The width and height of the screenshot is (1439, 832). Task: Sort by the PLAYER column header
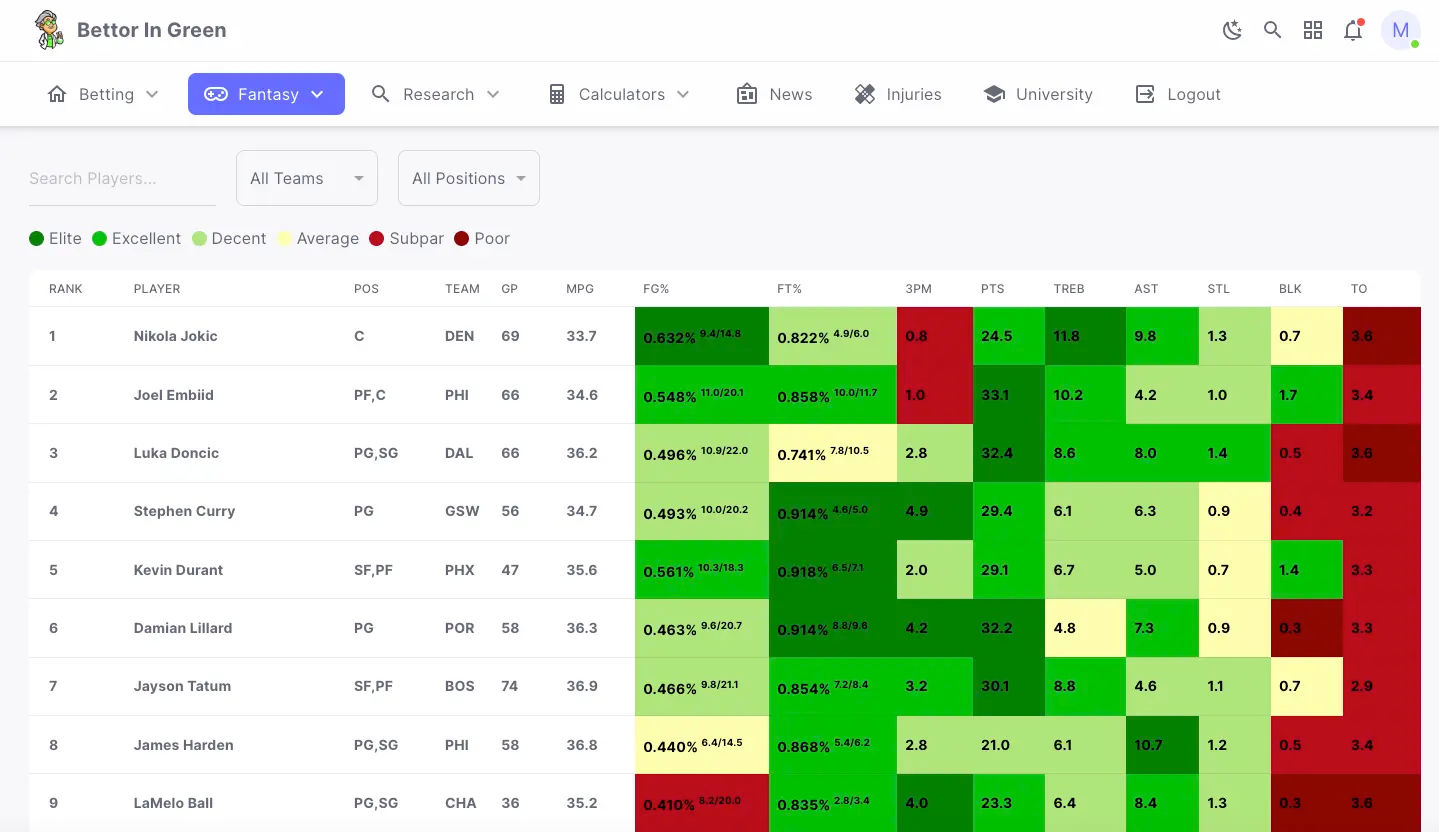[157, 289]
